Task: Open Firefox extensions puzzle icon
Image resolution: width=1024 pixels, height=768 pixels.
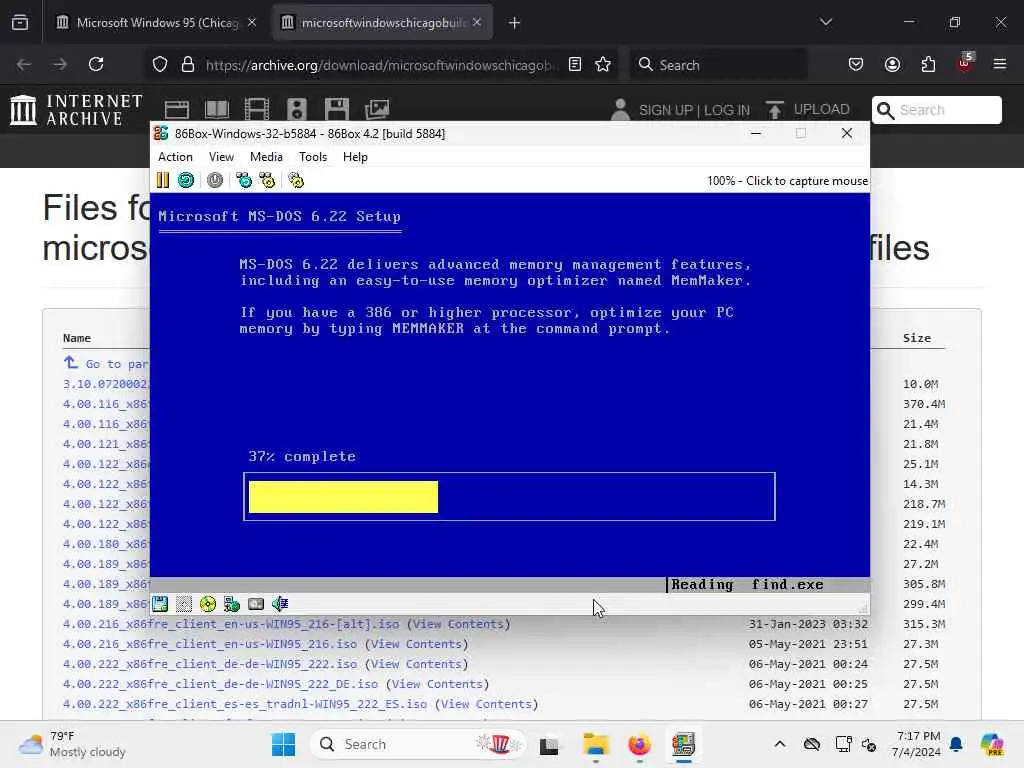Action: tap(928, 64)
